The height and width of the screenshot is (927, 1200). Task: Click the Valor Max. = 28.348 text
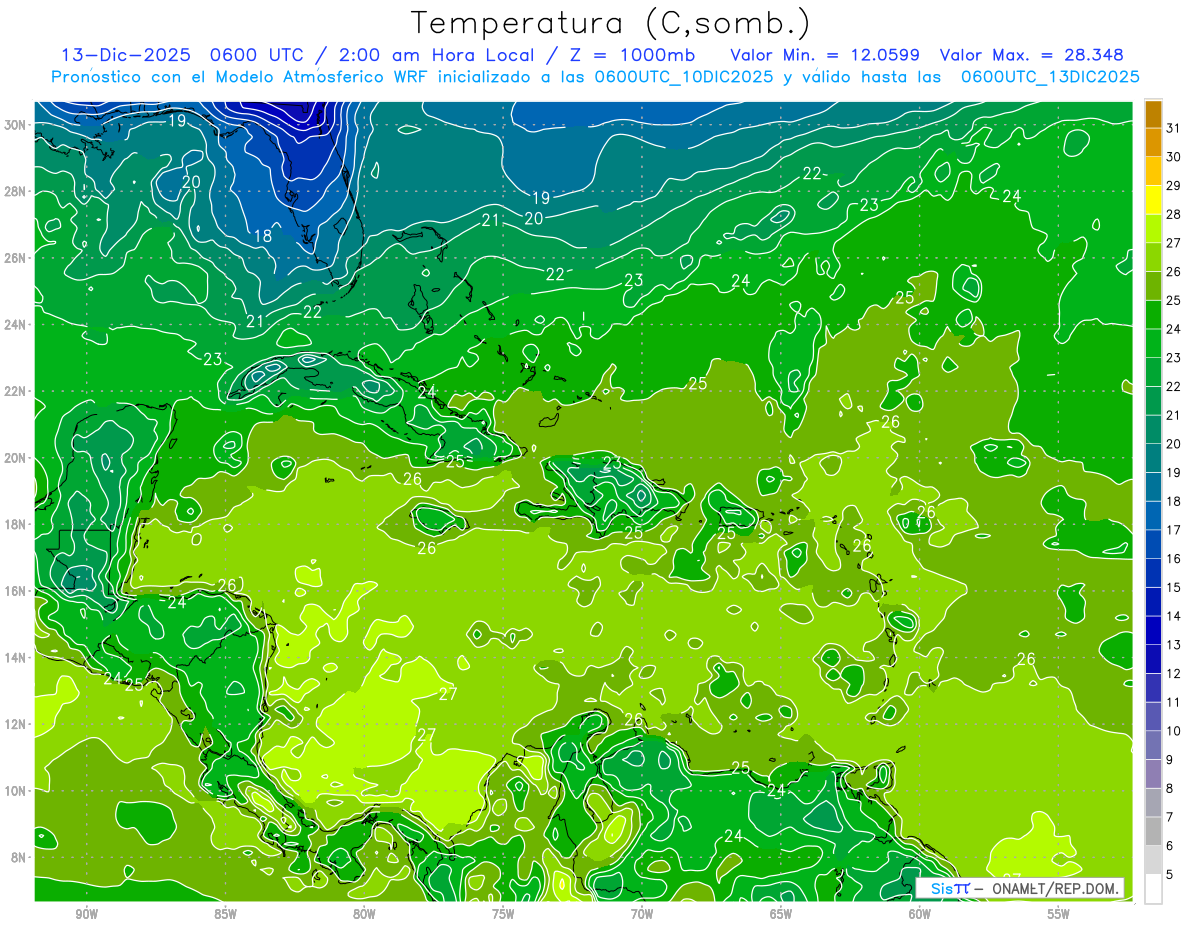(1032, 55)
